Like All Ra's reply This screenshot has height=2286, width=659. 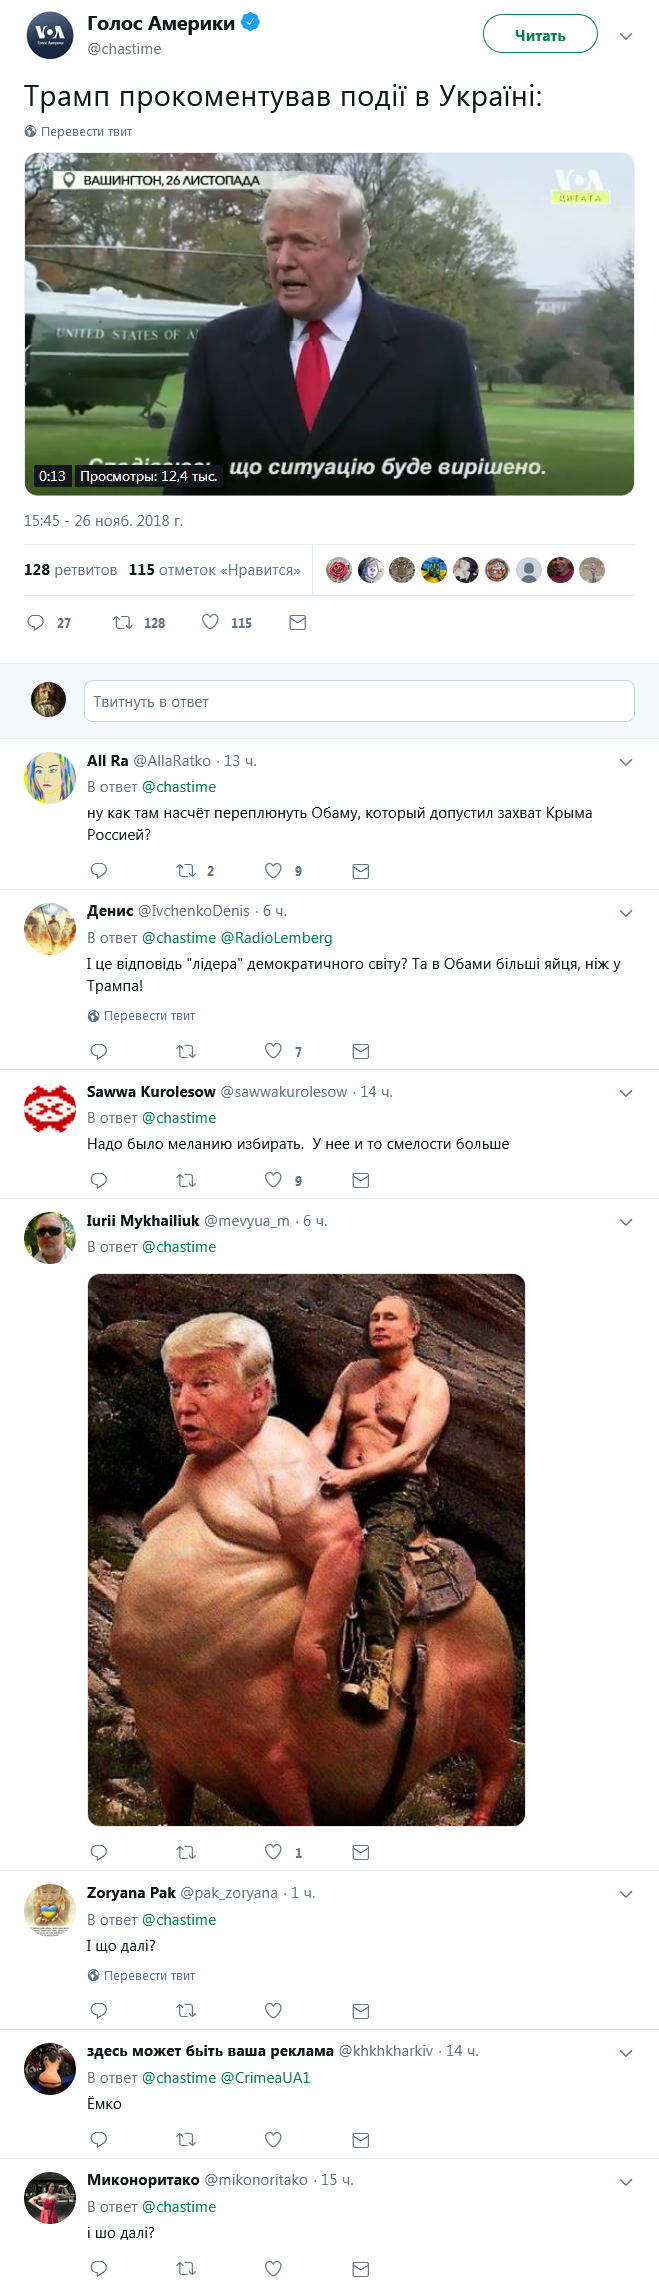point(273,871)
